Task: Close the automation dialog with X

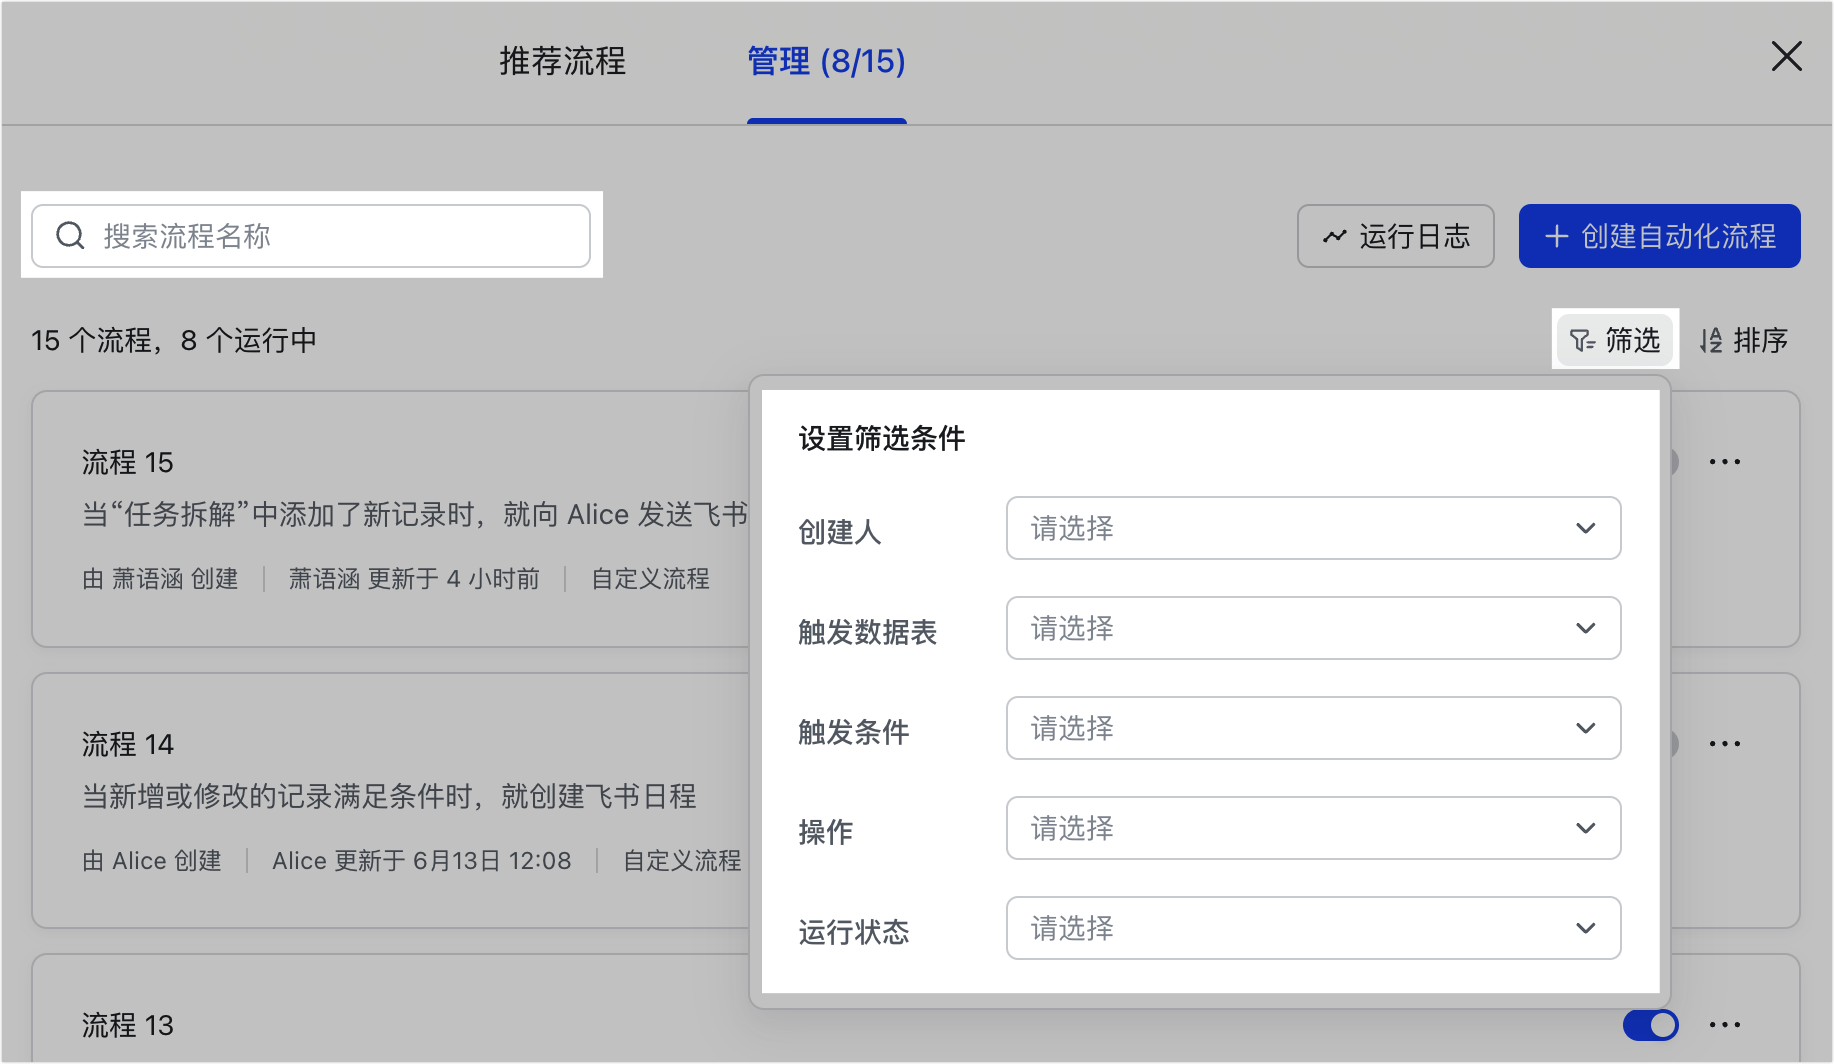Action: click(x=1786, y=56)
